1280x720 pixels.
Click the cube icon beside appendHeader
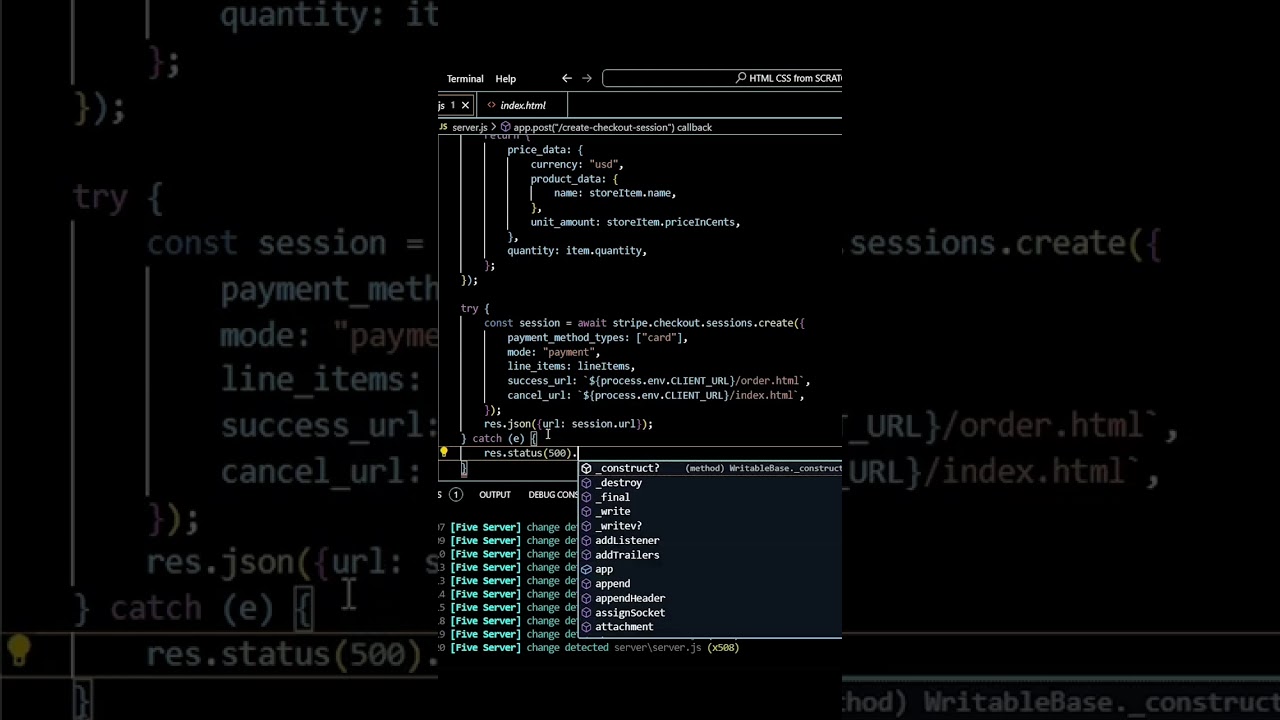586,598
